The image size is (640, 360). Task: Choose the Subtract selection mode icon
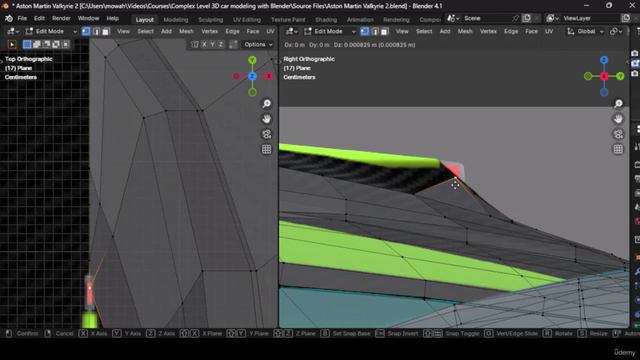click(x=46, y=44)
